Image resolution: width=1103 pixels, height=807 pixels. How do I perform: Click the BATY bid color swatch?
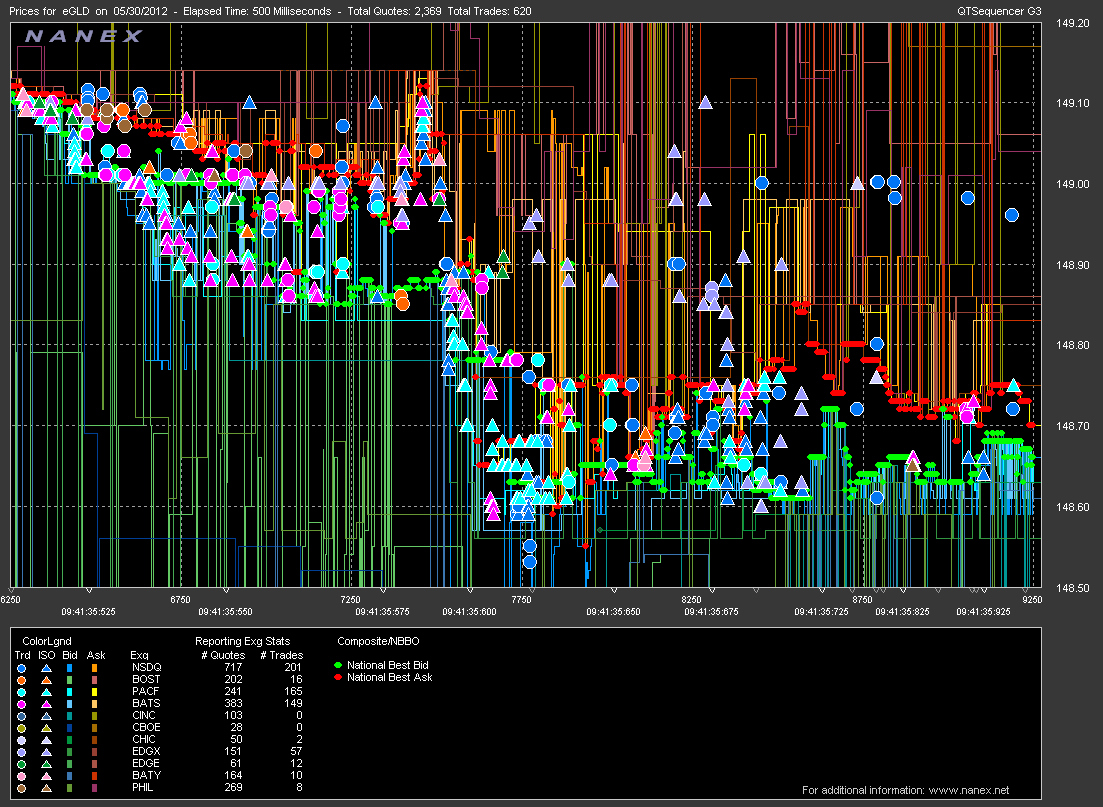pos(70,775)
